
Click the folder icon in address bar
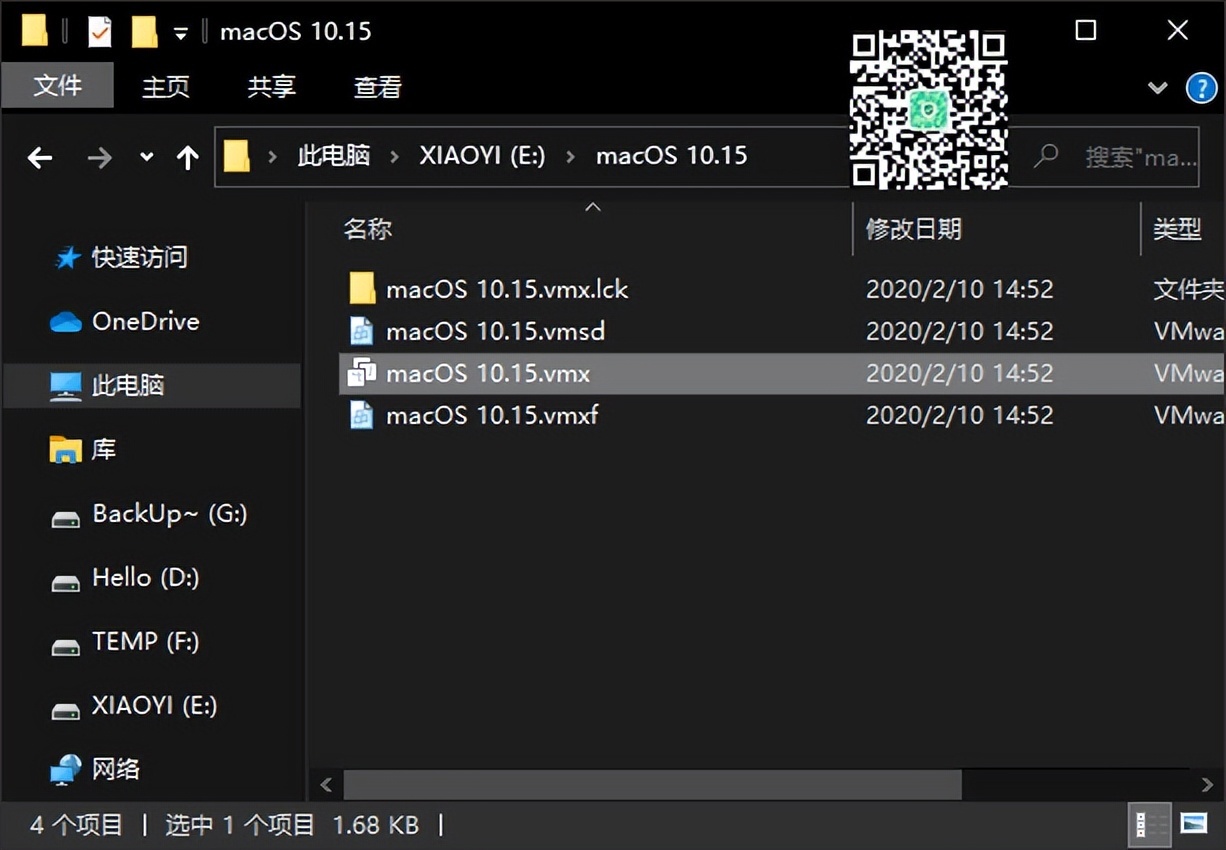236,156
